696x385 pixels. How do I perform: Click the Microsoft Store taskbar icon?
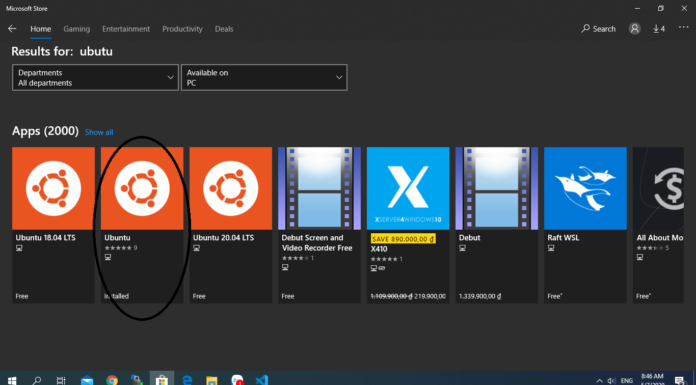click(x=162, y=380)
